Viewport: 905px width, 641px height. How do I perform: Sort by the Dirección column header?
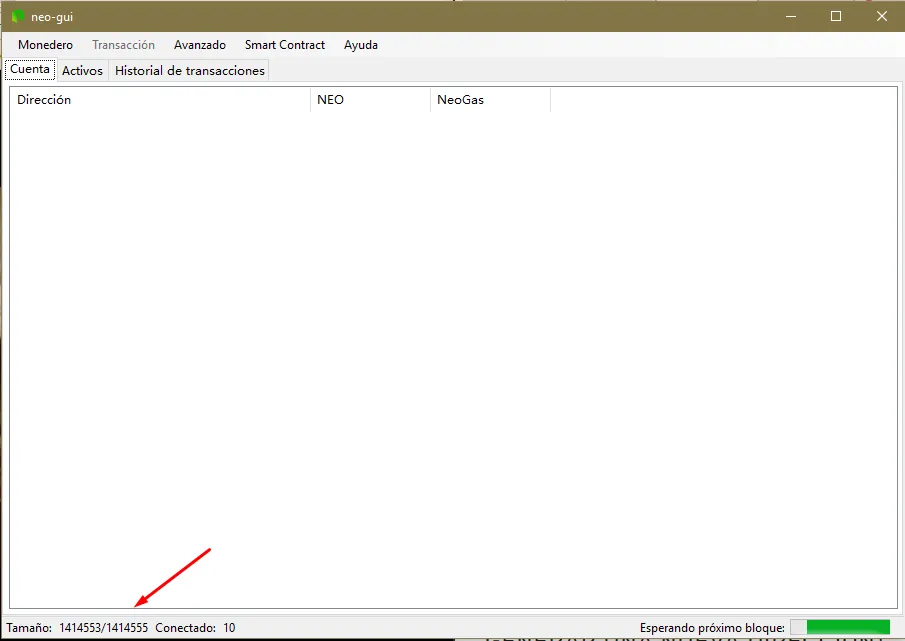160,100
